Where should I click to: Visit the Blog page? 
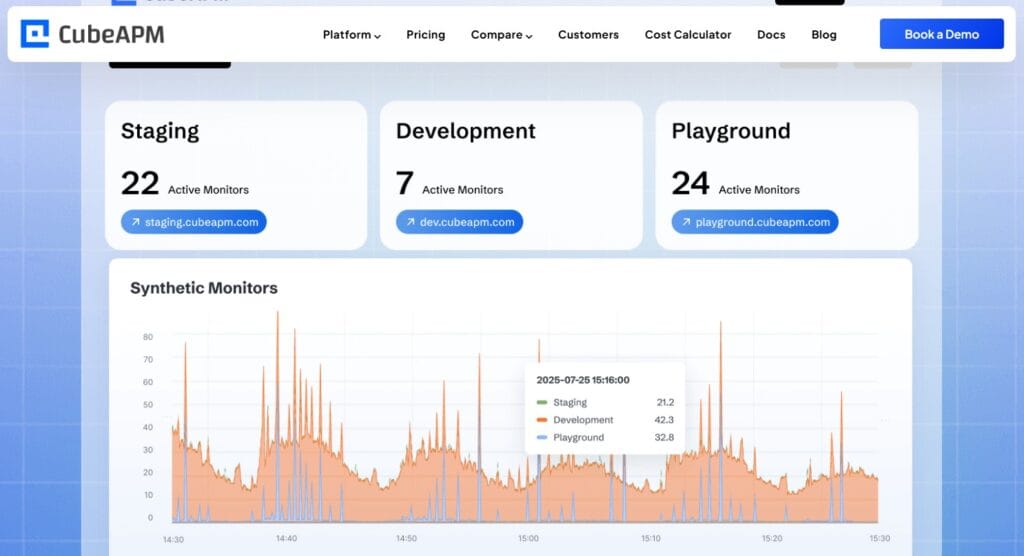[824, 35]
